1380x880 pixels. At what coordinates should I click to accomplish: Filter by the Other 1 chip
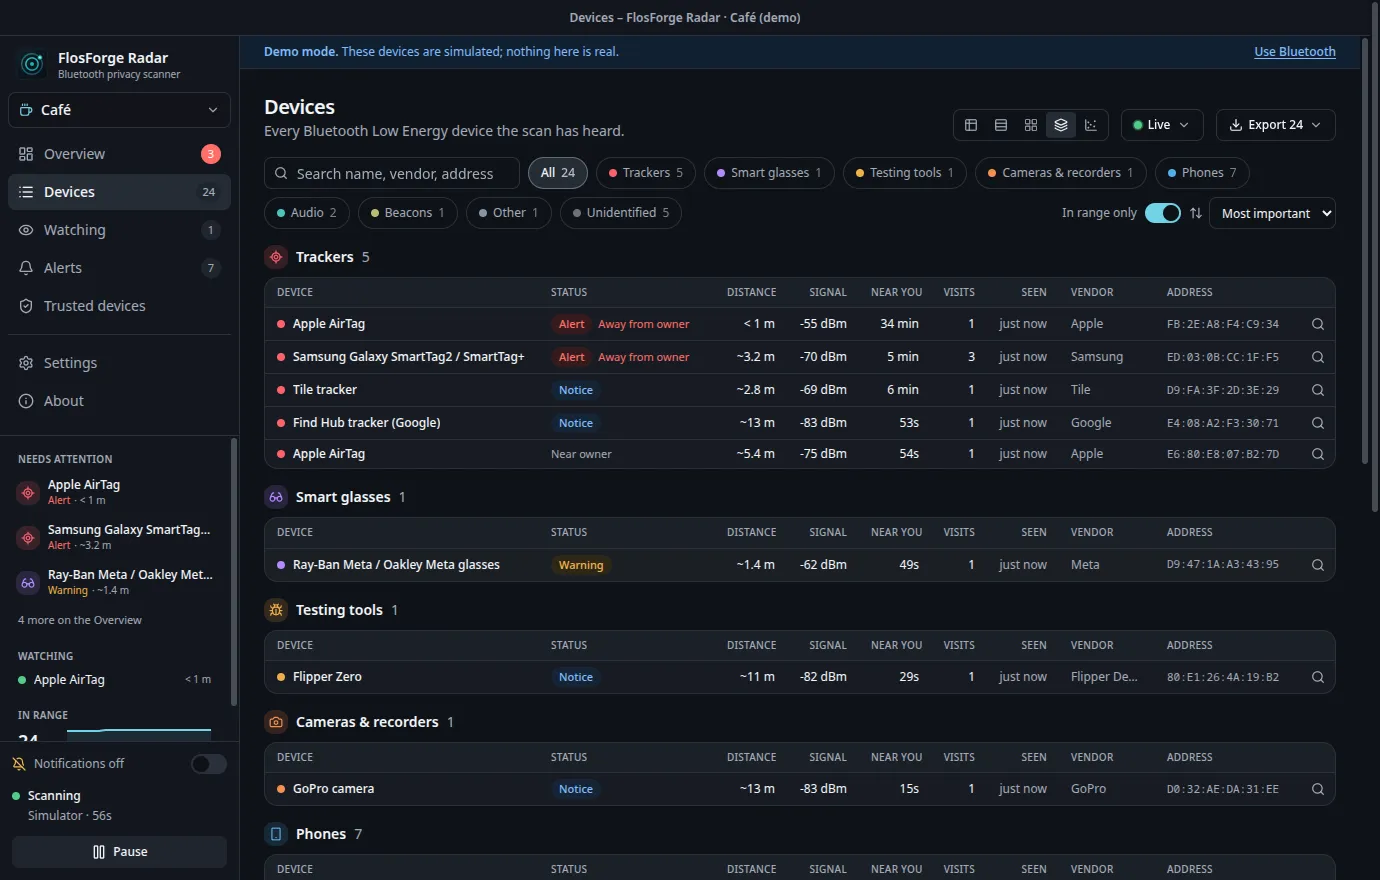tap(509, 213)
